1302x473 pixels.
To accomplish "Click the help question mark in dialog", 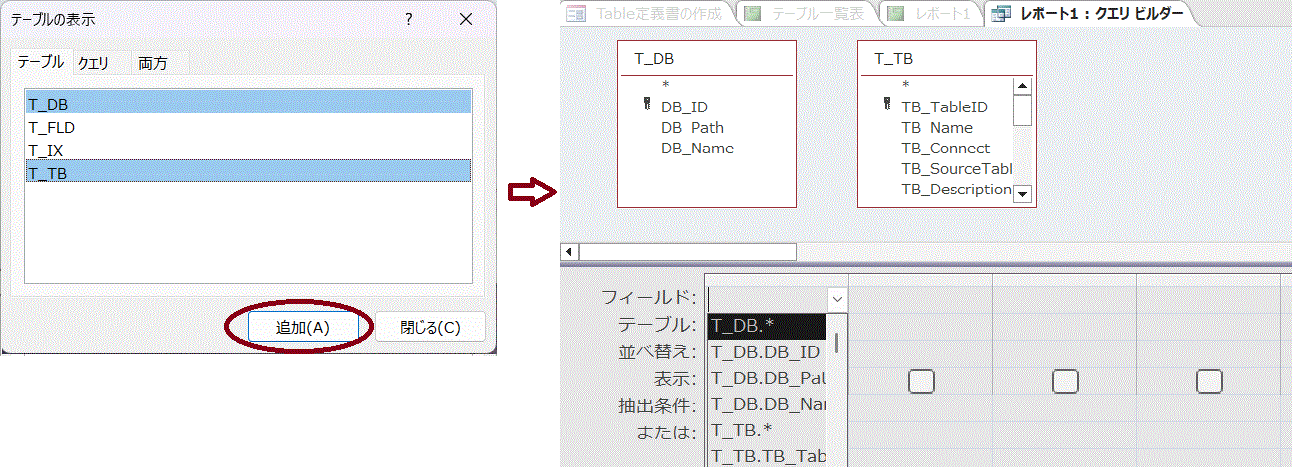I will [x=409, y=19].
